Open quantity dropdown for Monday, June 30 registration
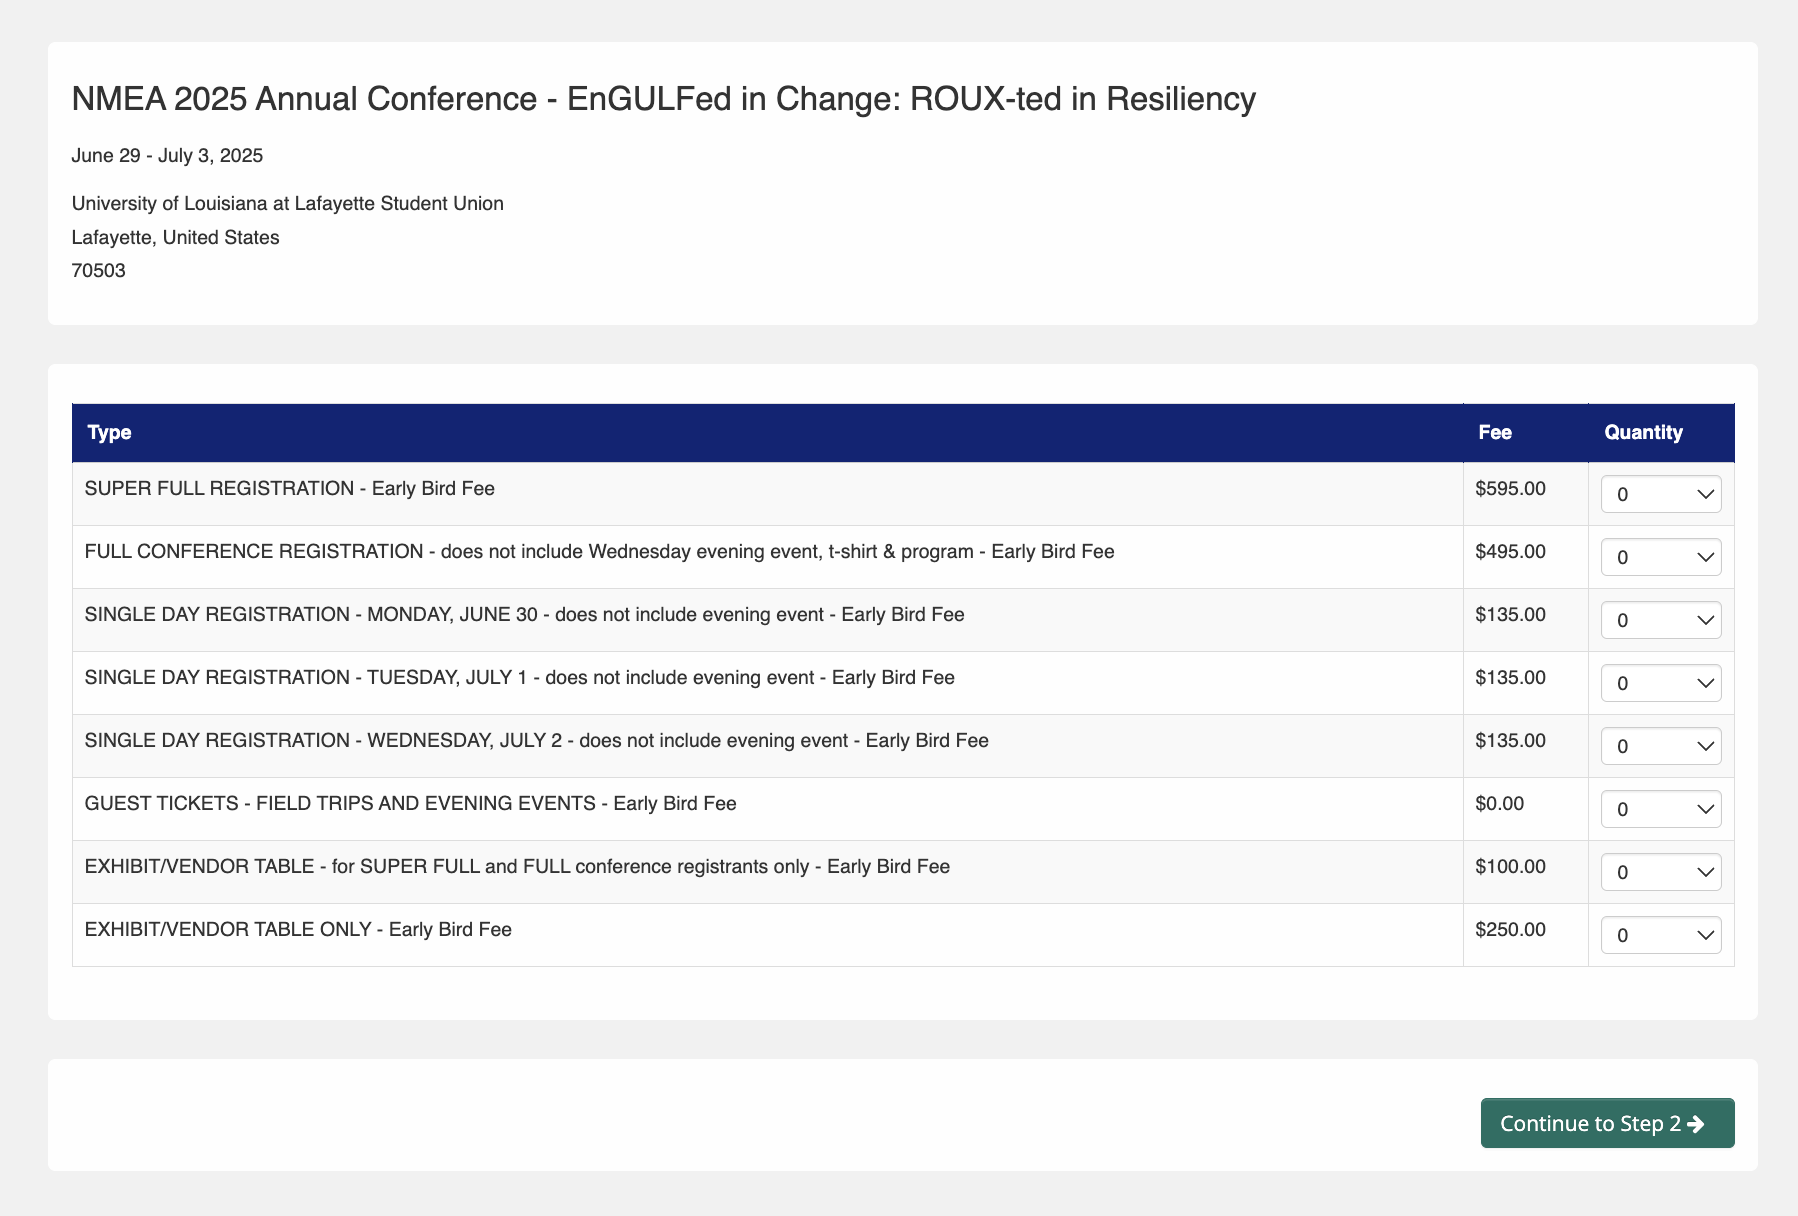1798x1216 pixels. tap(1661, 620)
